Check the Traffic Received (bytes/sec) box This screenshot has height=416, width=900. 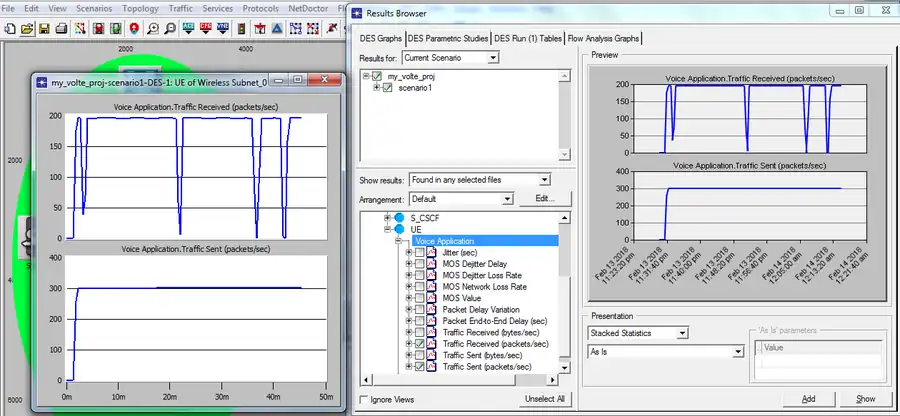coord(420,333)
